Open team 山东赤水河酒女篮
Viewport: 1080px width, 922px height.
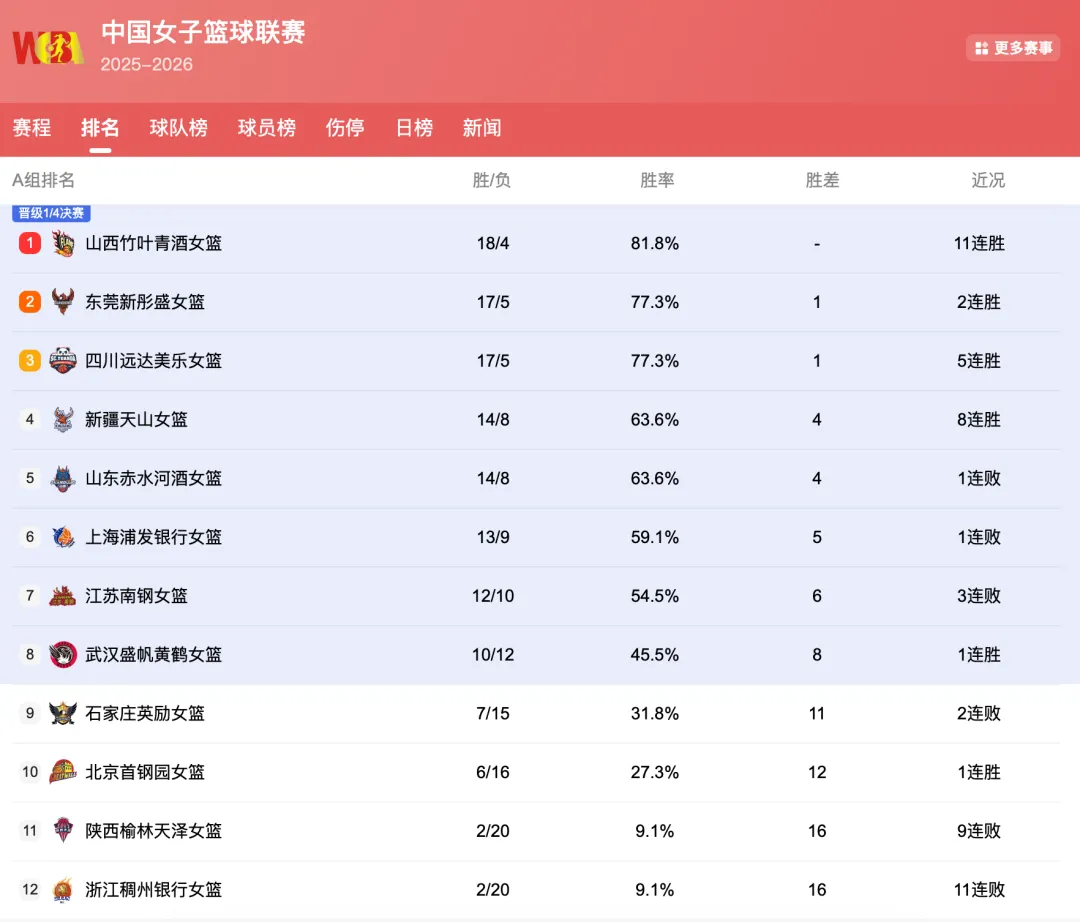pos(154,478)
